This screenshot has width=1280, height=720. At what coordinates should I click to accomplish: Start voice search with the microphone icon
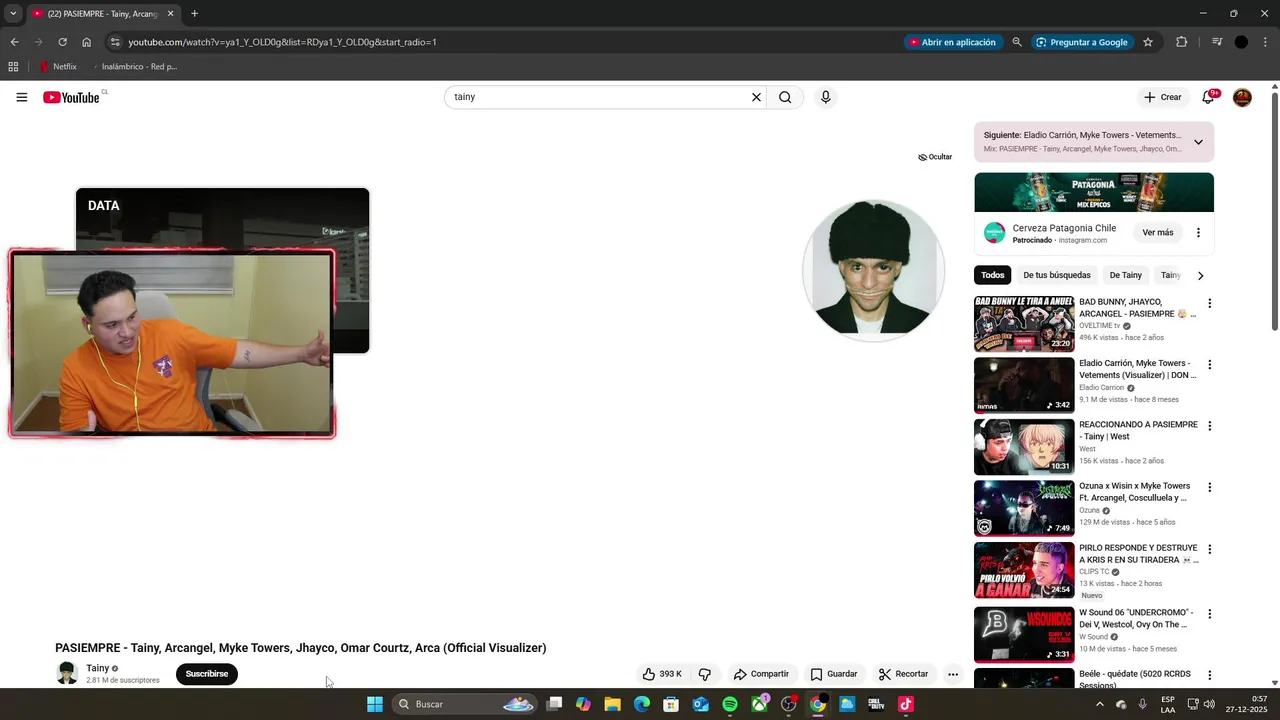click(825, 97)
